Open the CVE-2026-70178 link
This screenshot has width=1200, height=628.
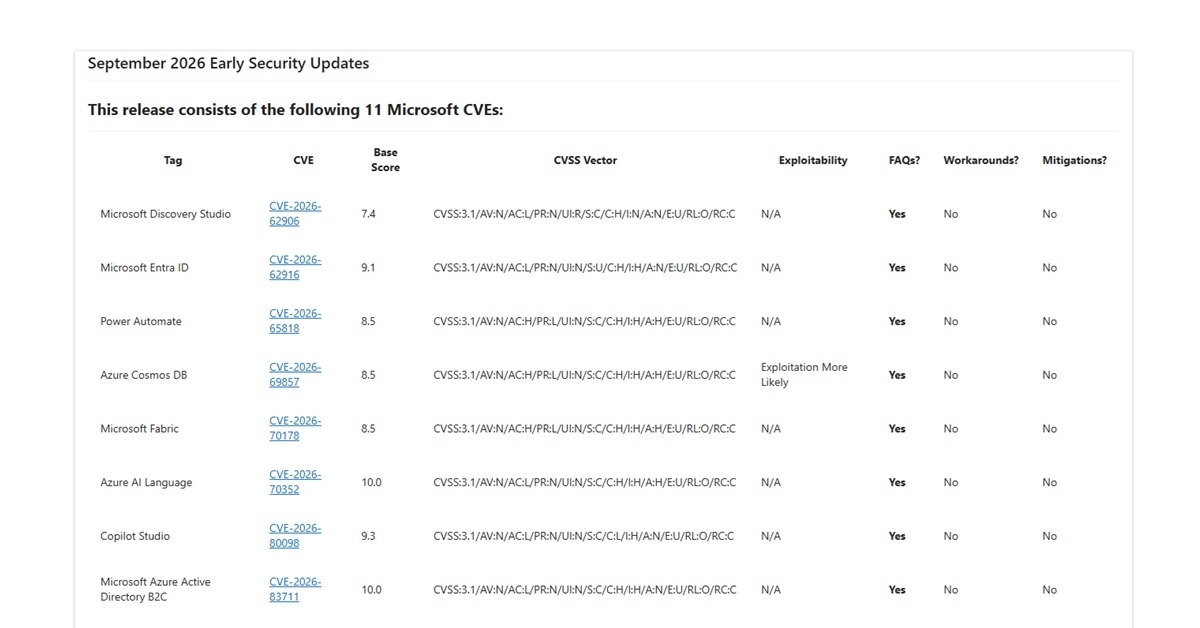[295, 428]
